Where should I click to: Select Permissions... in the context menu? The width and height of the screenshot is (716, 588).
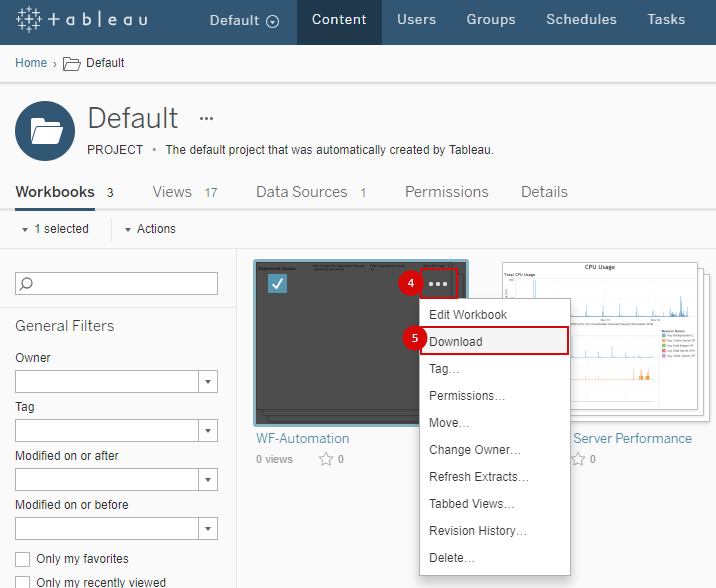[495, 396]
